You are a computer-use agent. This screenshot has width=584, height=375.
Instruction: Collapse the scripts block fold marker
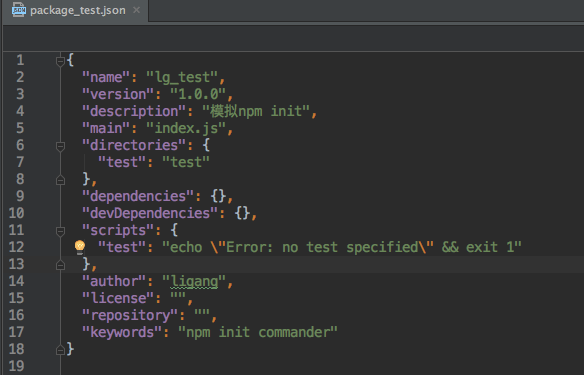pos(60,231)
